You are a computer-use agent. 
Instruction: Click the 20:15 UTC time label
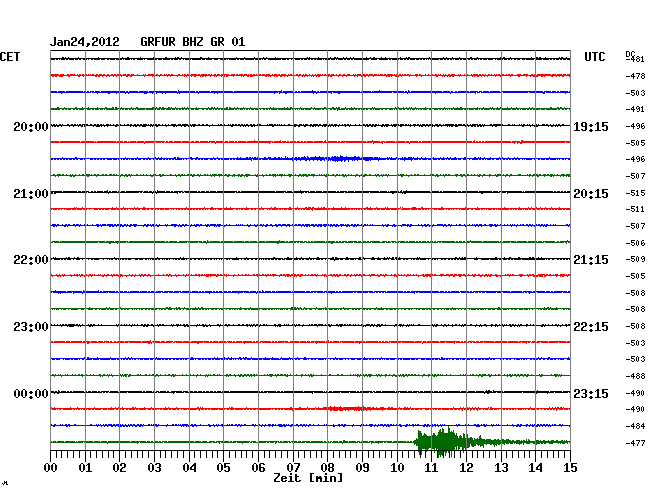(591, 194)
